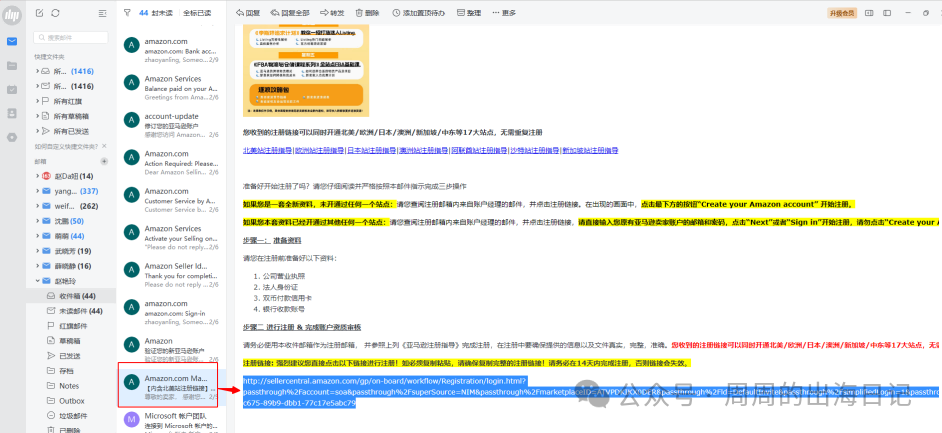
Task: Open the 更多 more options menu
Action: click(504, 13)
